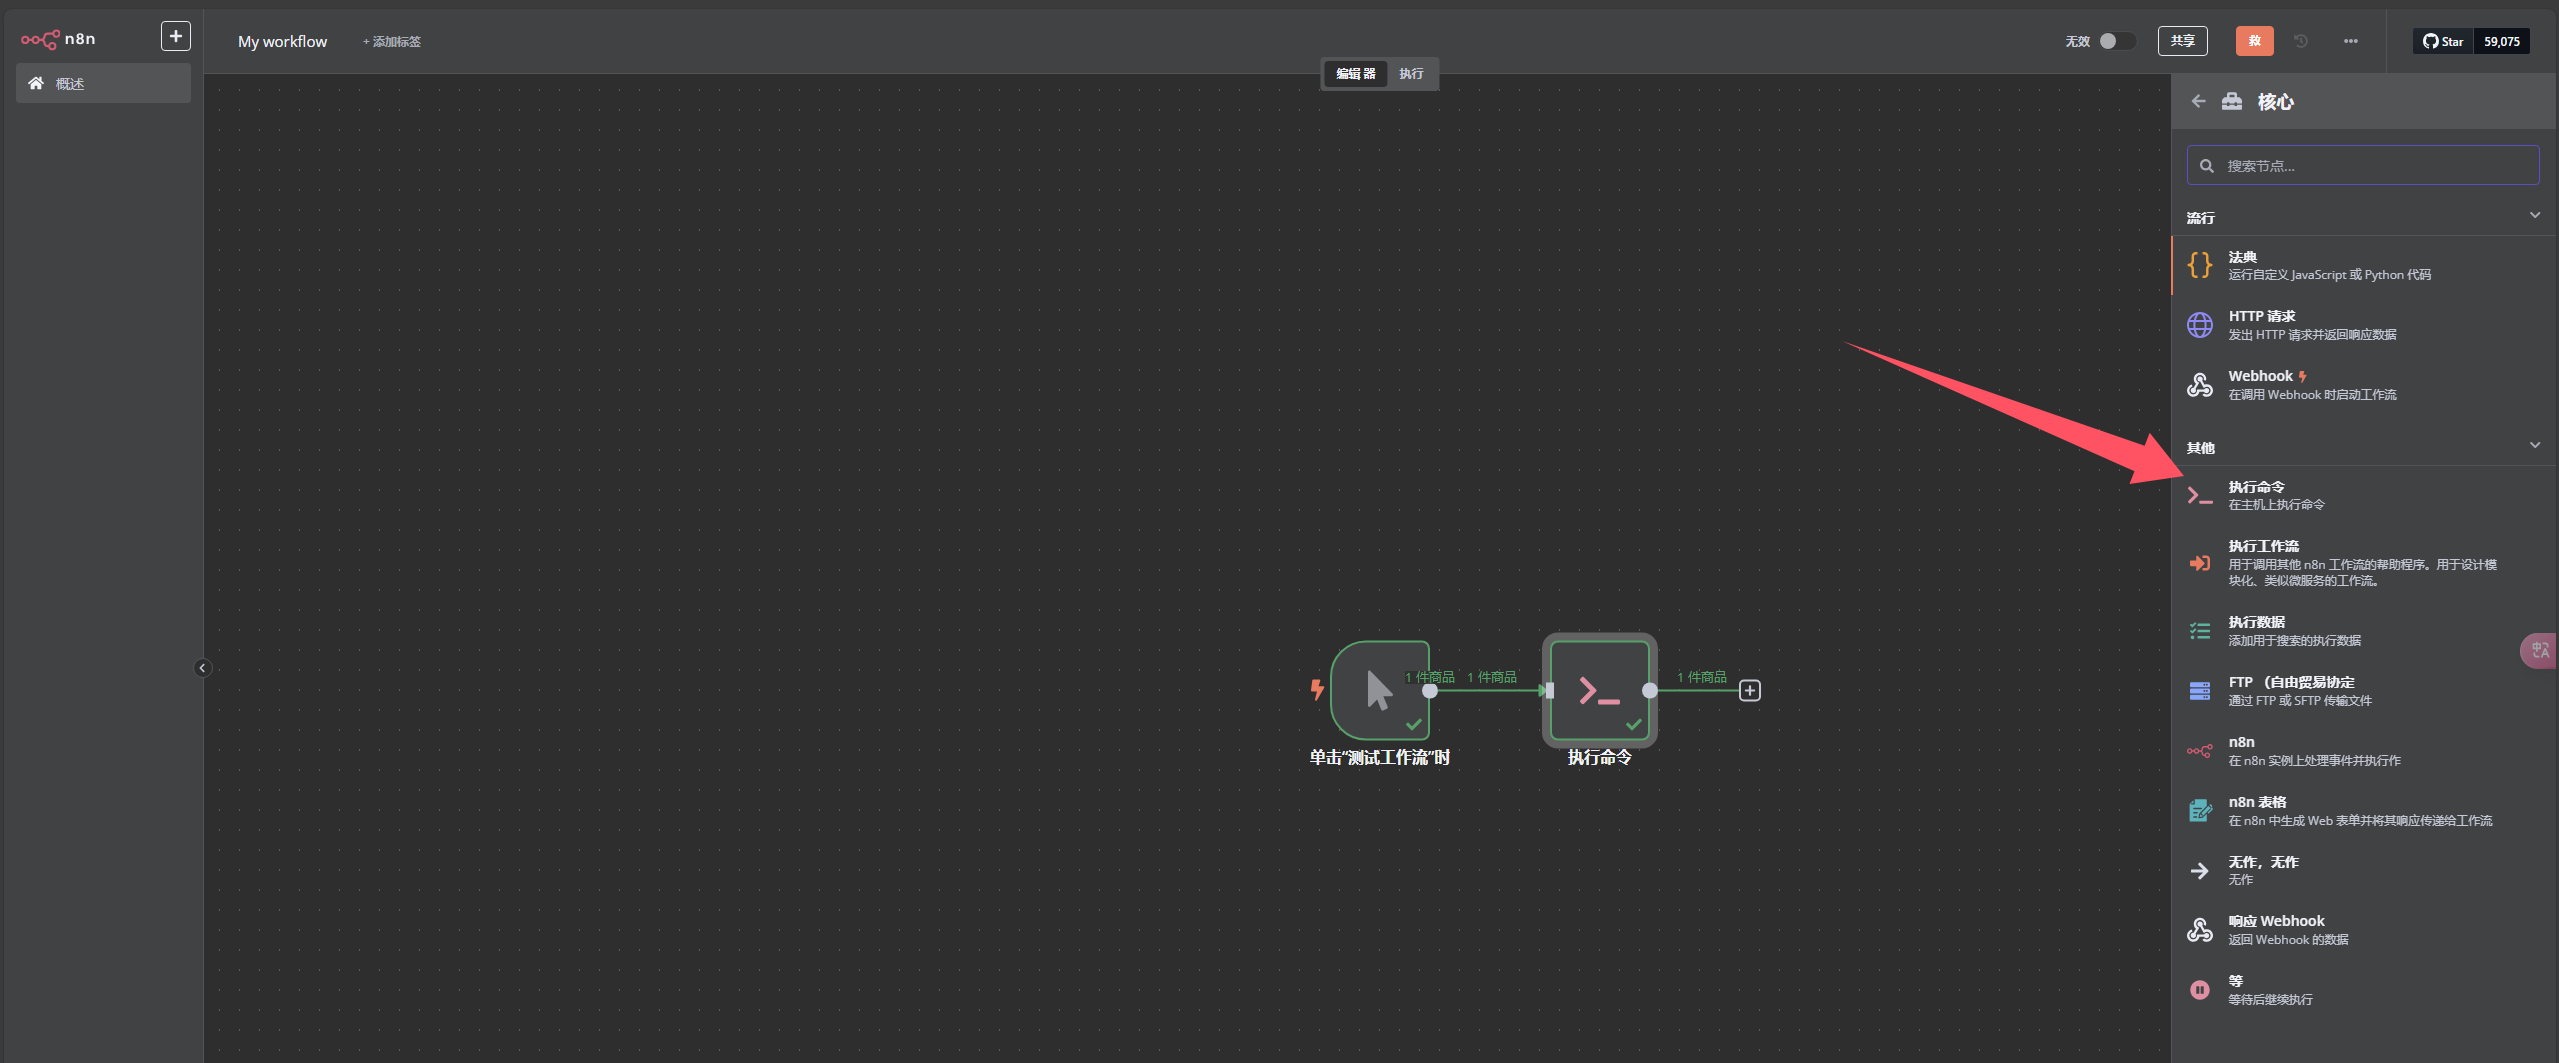Click the orange save button
Viewport: 2559px width, 1063px height.
[2254, 41]
